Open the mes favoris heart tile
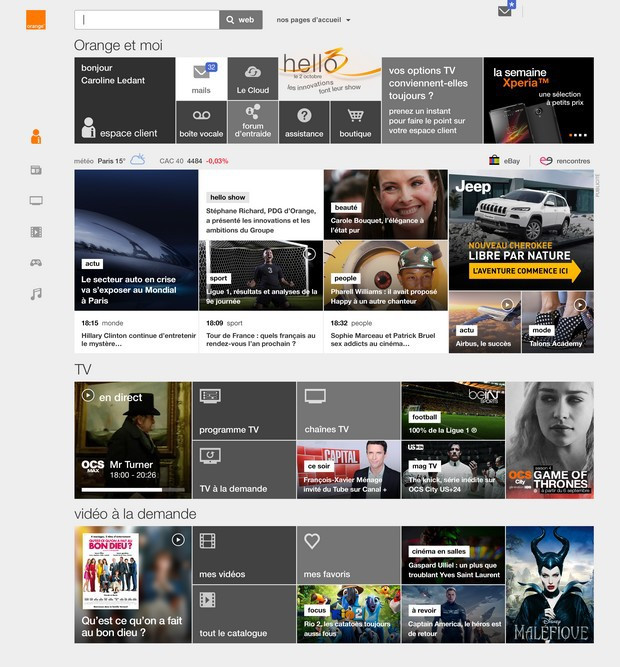 pyautogui.click(x=348, y=555)
